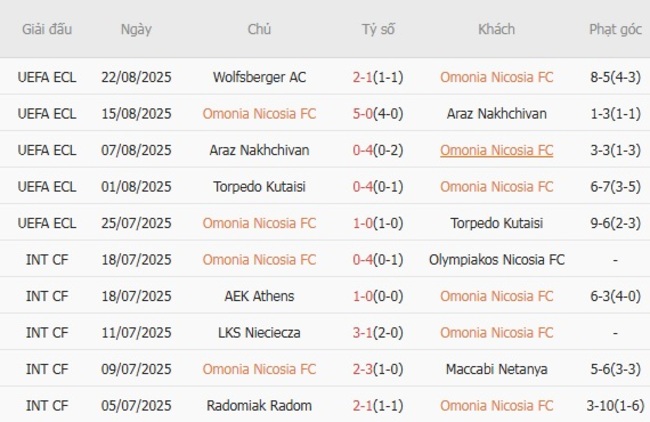The image size is (650, 422).
Task: Select the 22/08/2025 date cell
Action: 136,77
